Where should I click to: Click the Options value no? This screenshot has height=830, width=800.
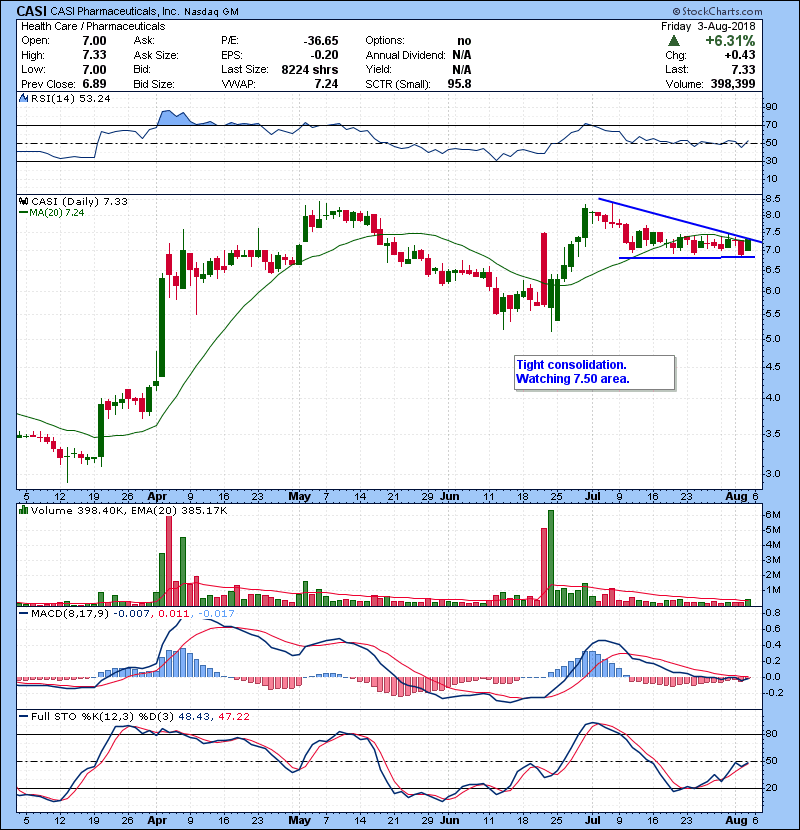coord(464,41)
